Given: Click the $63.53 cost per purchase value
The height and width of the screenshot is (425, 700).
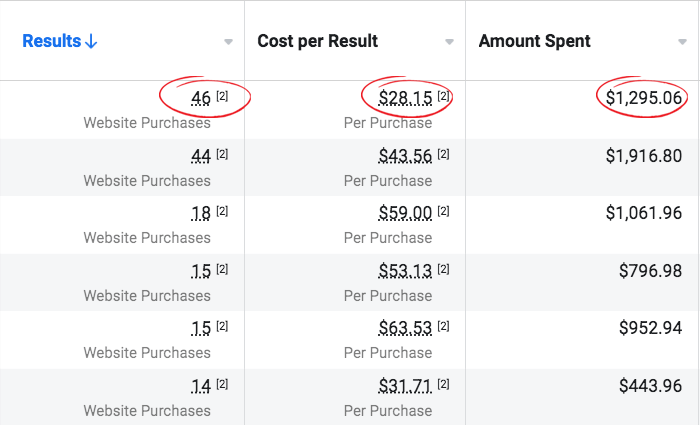Looking at the screenshot, I should point(405,328).
